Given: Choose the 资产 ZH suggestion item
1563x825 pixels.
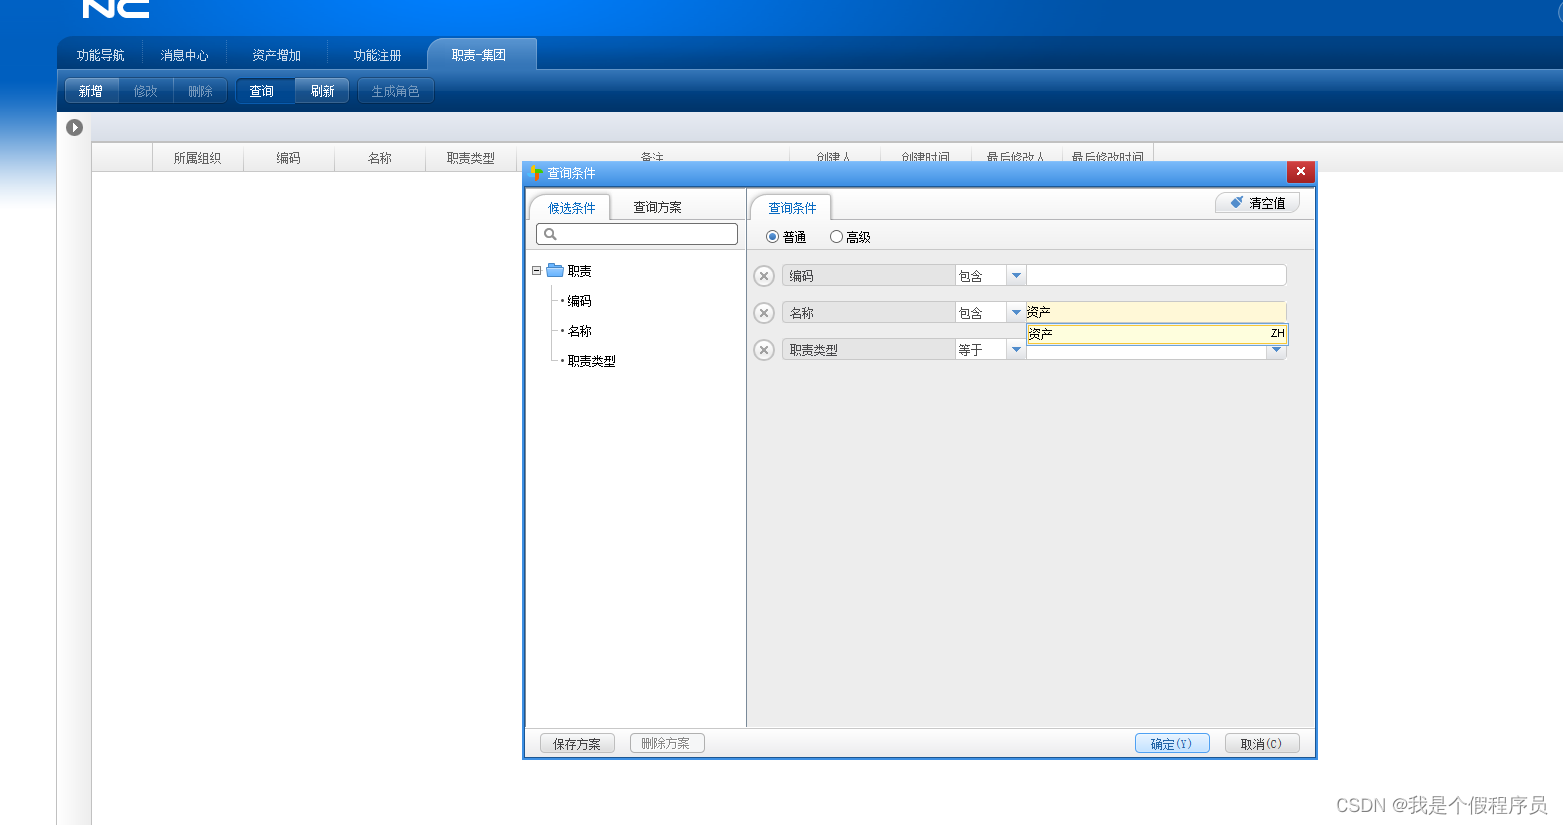Looking at the screenshot, I should (x=1157, y=334).
